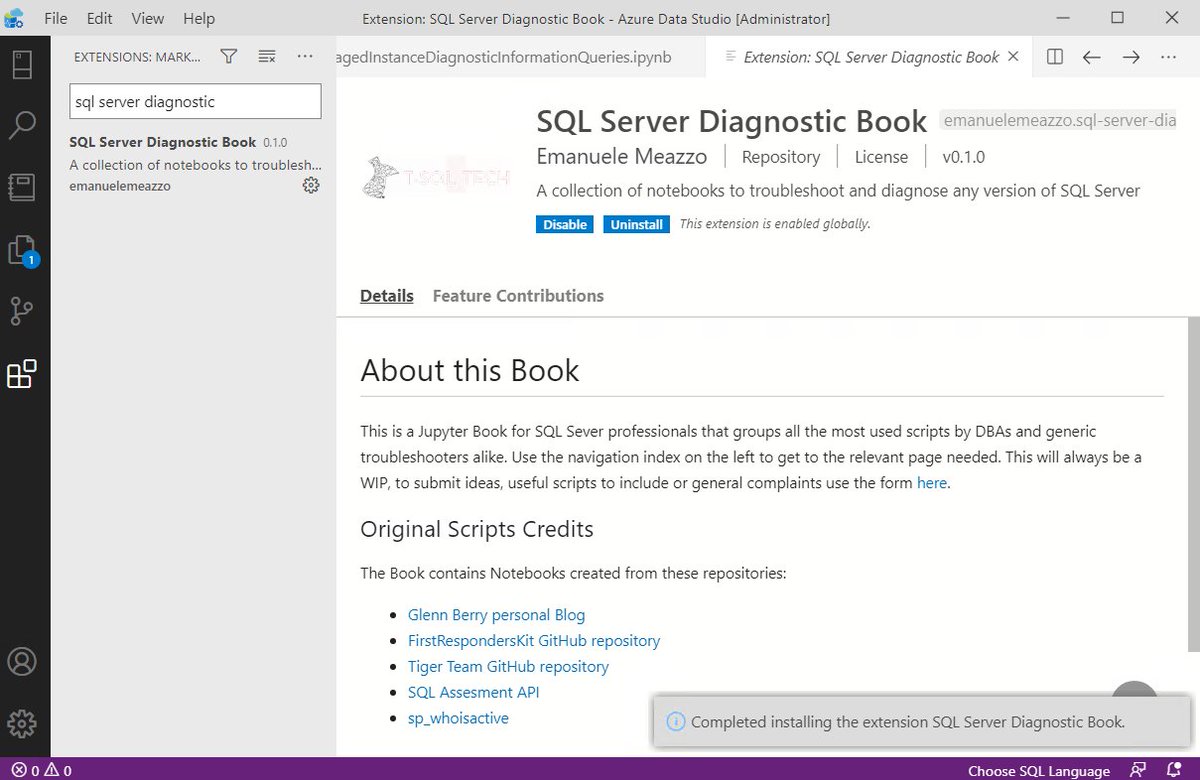Click Choose SQL Language in status bar
The height and width of the screenshot is (780, 1200).
pos(1039,770)
